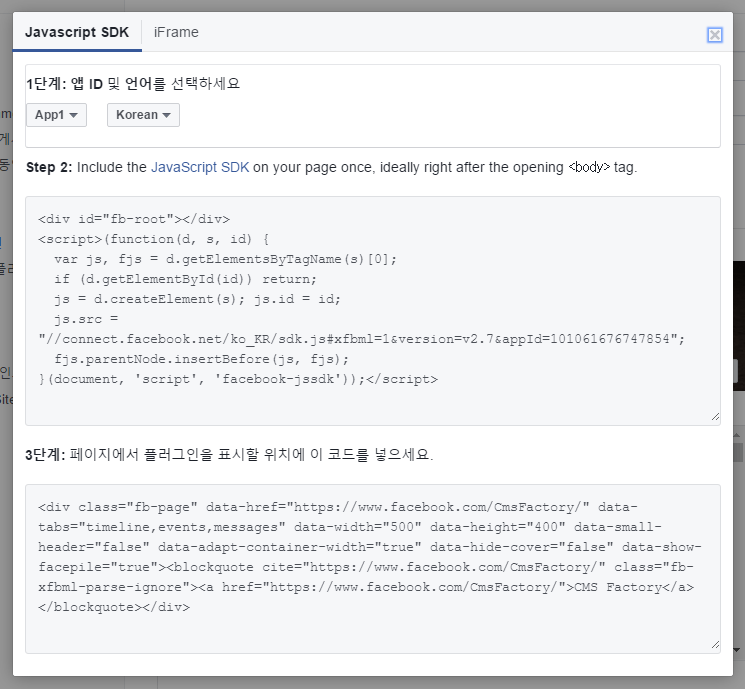Screen dimensions: 745x689
Task: Open the App1 app ID dropdown
Action: pyautogui.click(x=56, y=115)
